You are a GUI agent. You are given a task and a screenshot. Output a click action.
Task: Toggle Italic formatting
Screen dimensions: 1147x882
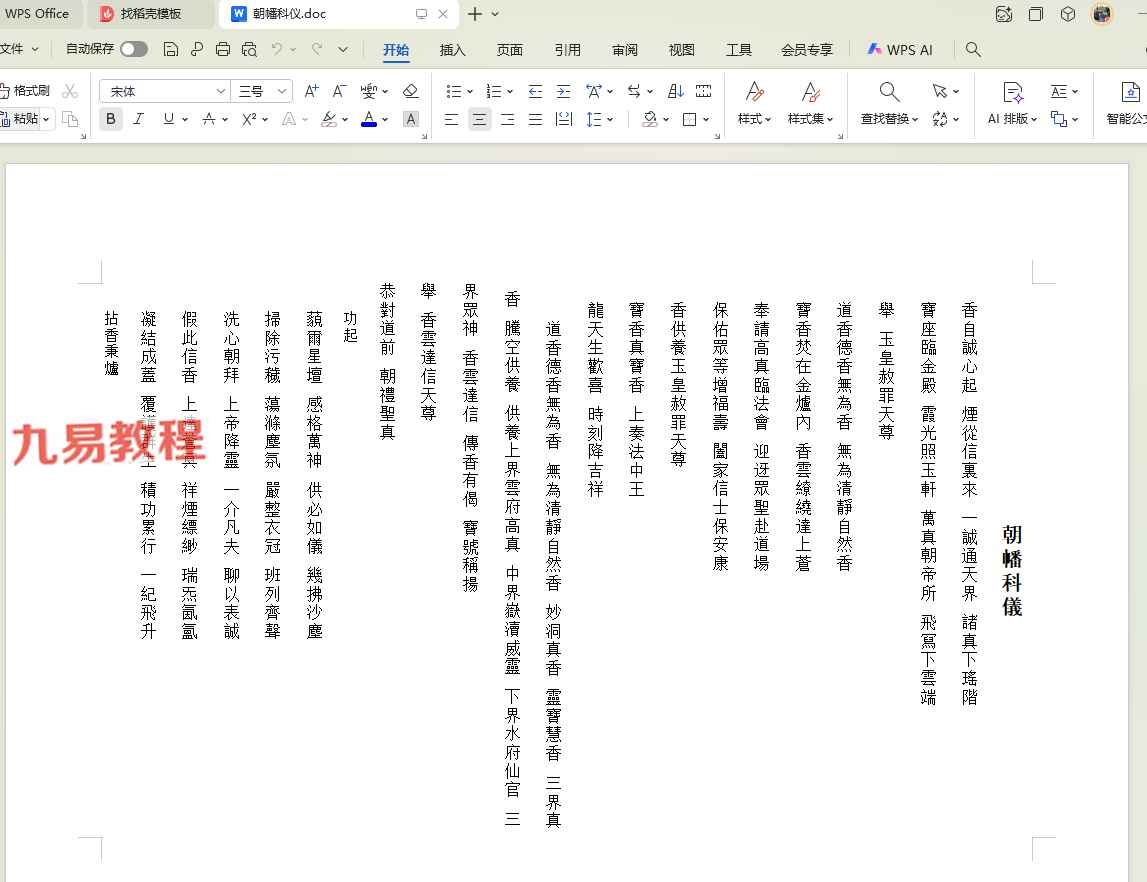pos(138,118)
